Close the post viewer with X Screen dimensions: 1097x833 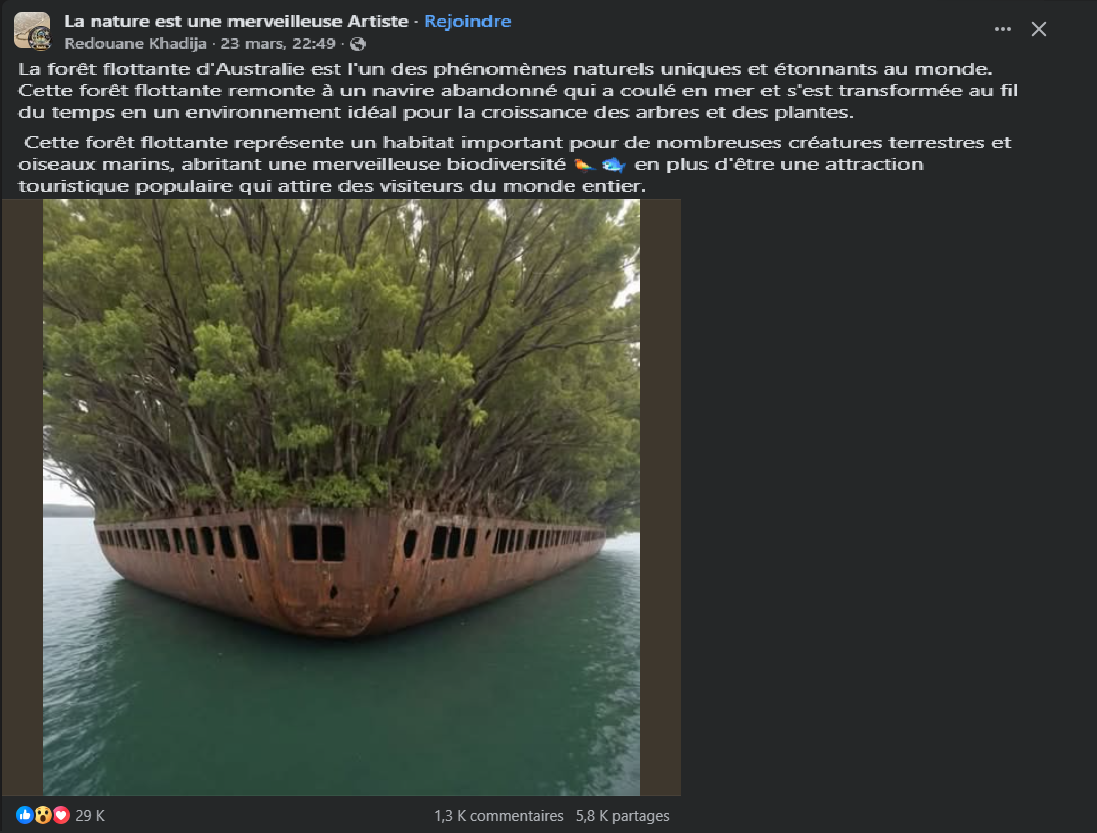tap(1039, 29)
